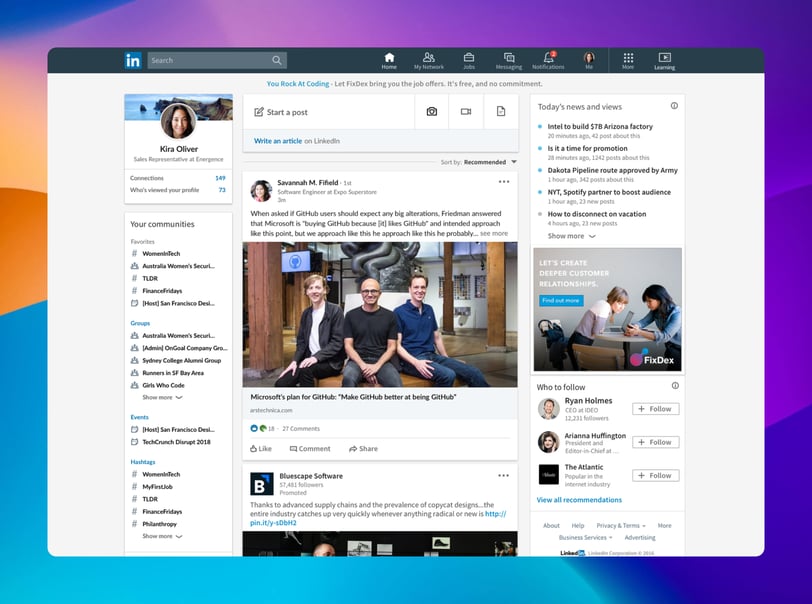812x604 pixels.
Task: Click Kira Oliver's profile photo
Action: (178, 121)
